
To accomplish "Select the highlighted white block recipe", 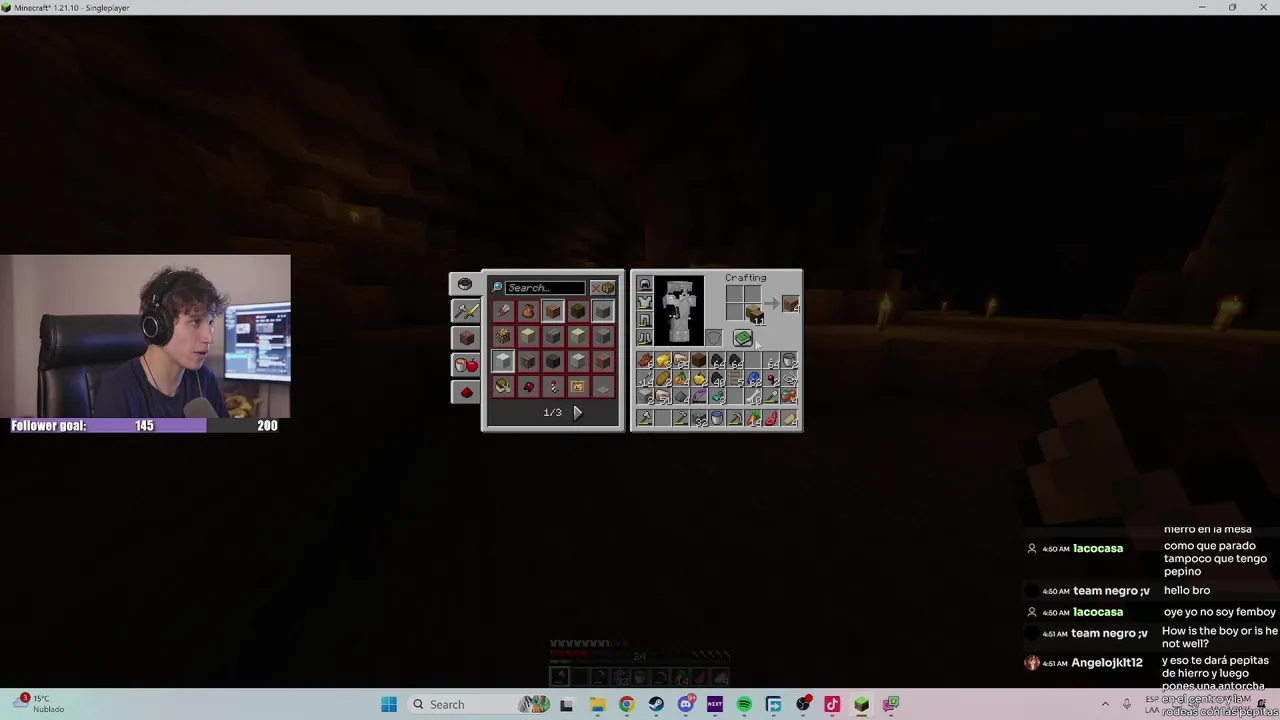I will coord(503,361).
